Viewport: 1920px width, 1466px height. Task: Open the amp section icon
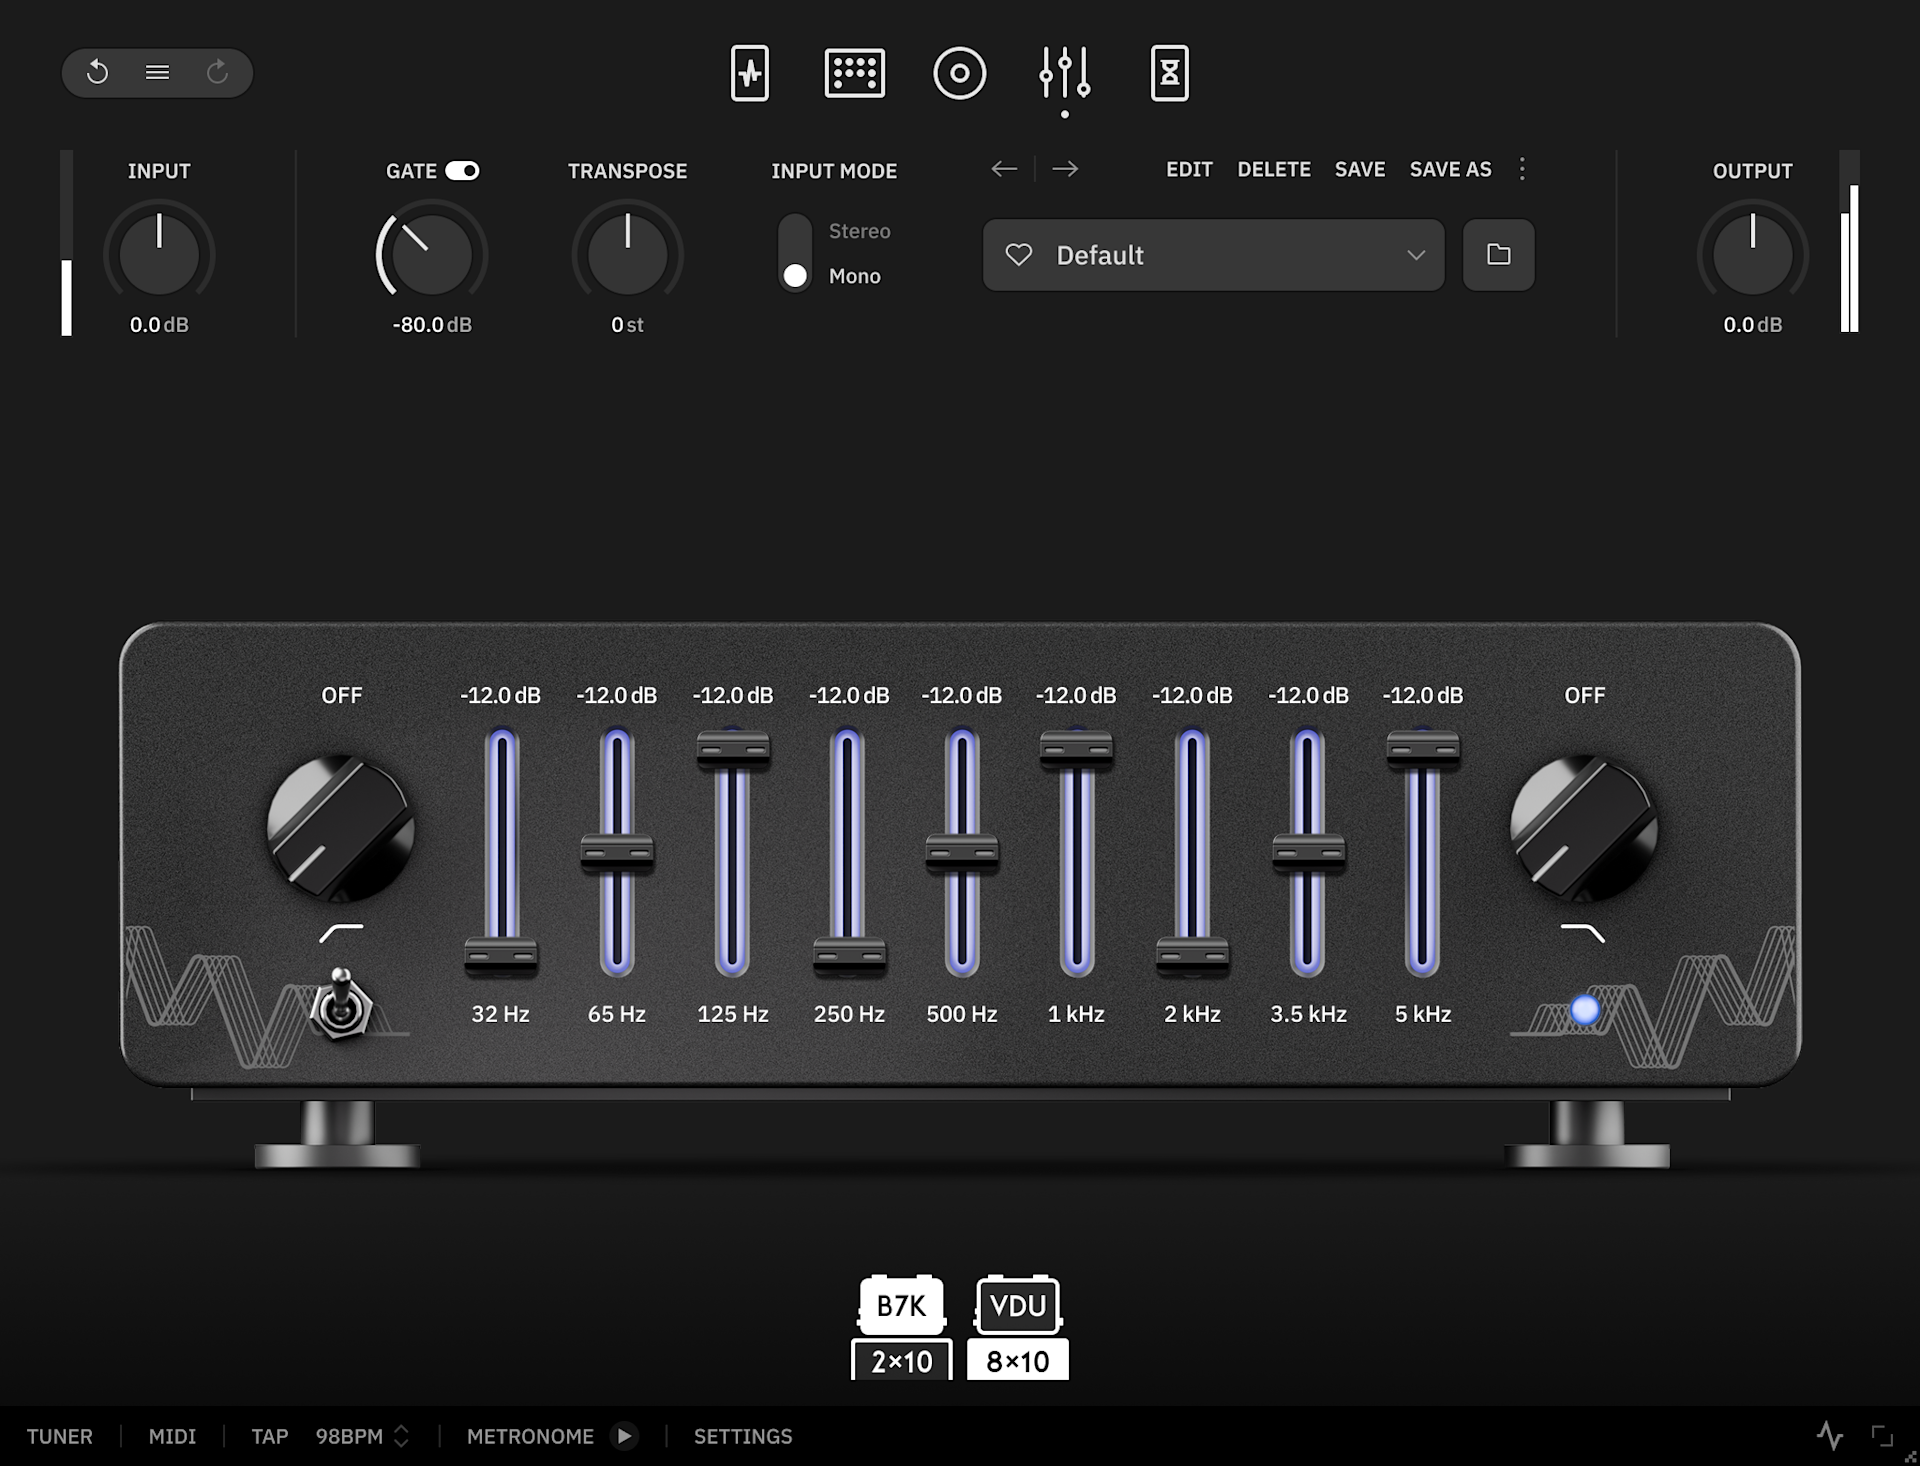coord(854,73)
